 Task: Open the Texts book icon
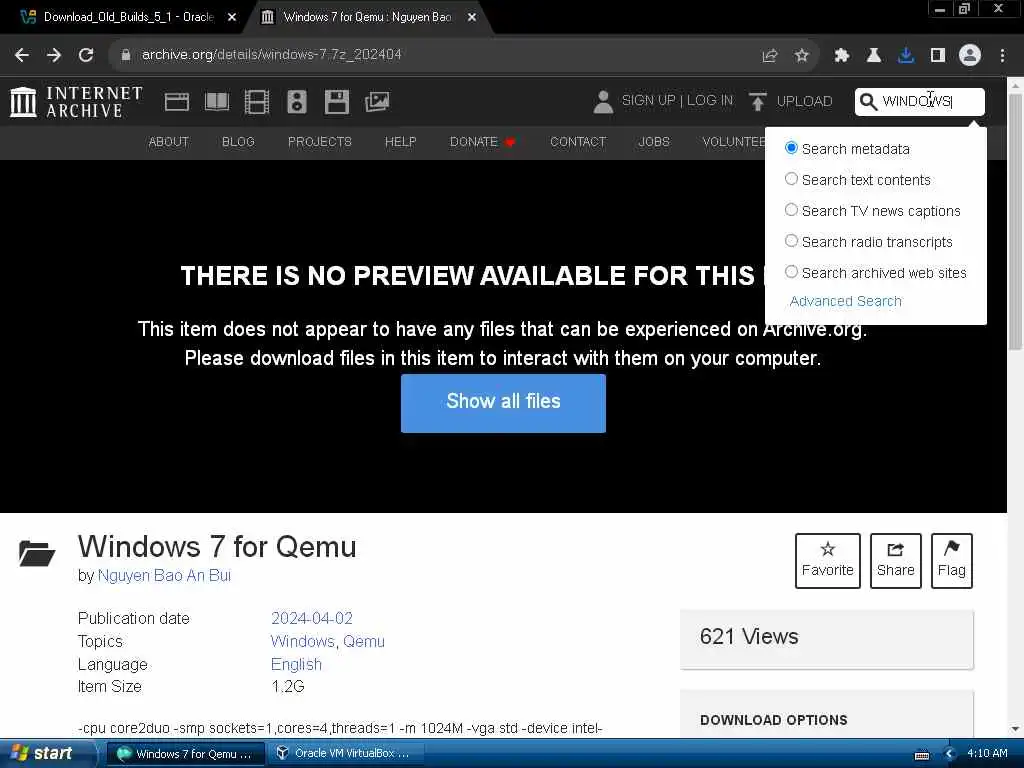tap(217, 102)
